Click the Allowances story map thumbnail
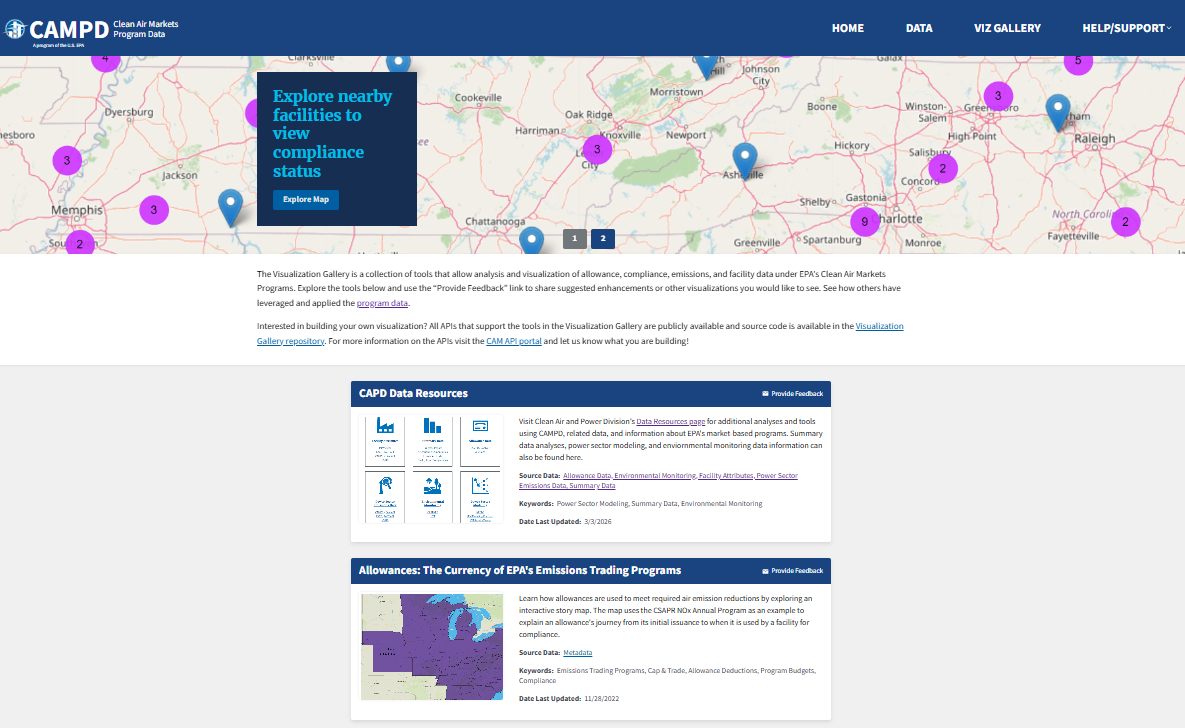This screenshot has width=1185, height=728. click(431, 647)
